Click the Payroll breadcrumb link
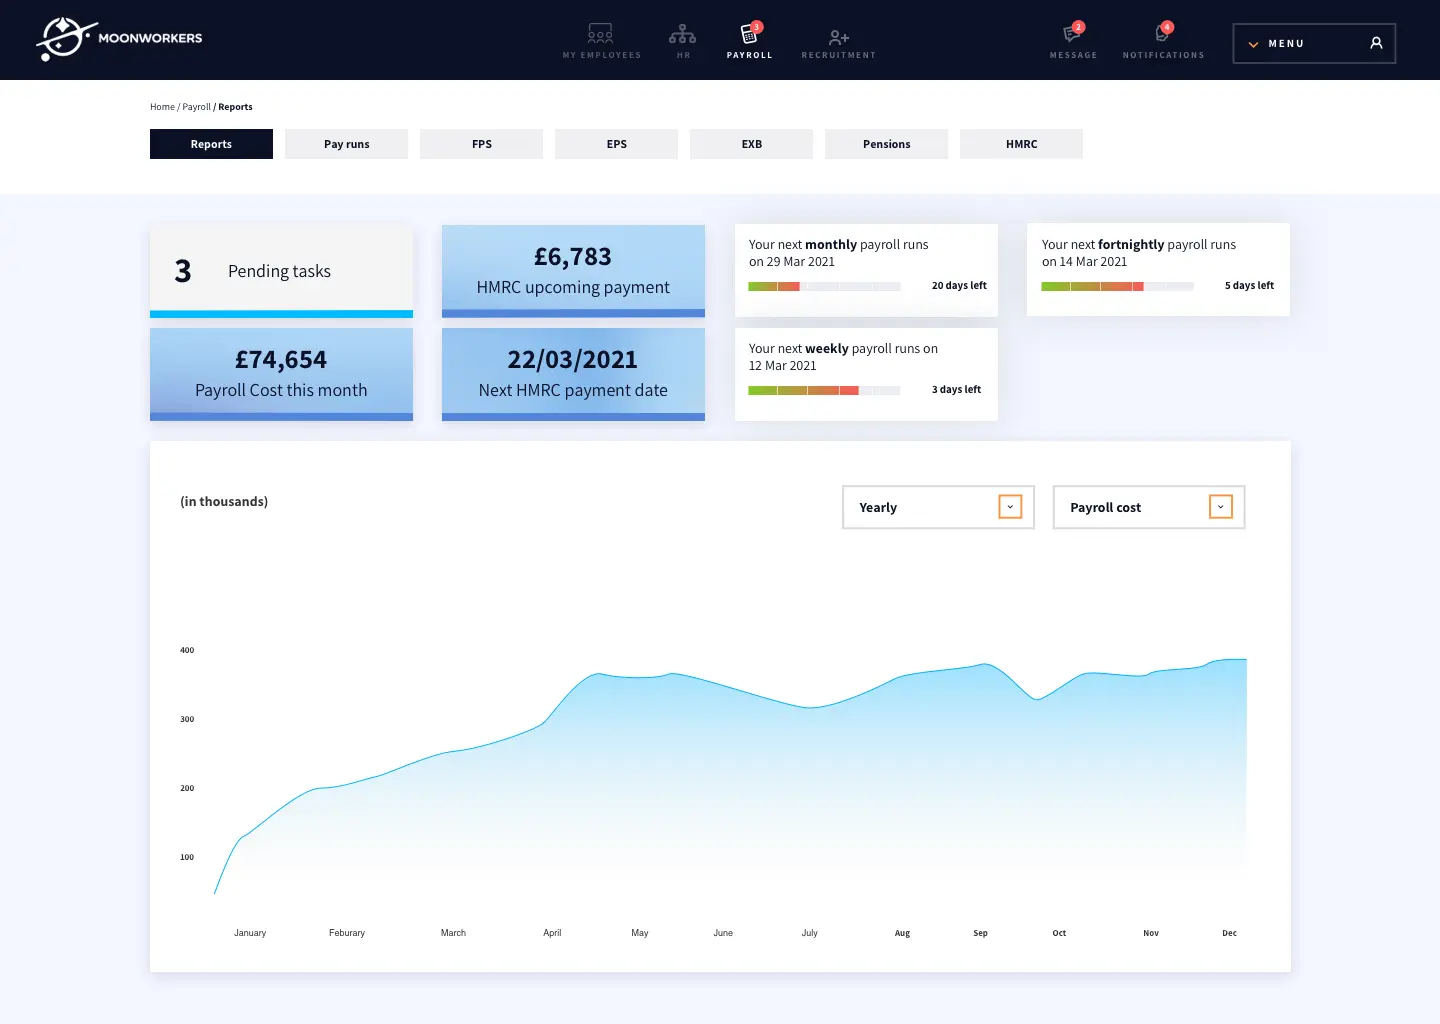This screenshot has width=1440, height=1024. [196, 107]
